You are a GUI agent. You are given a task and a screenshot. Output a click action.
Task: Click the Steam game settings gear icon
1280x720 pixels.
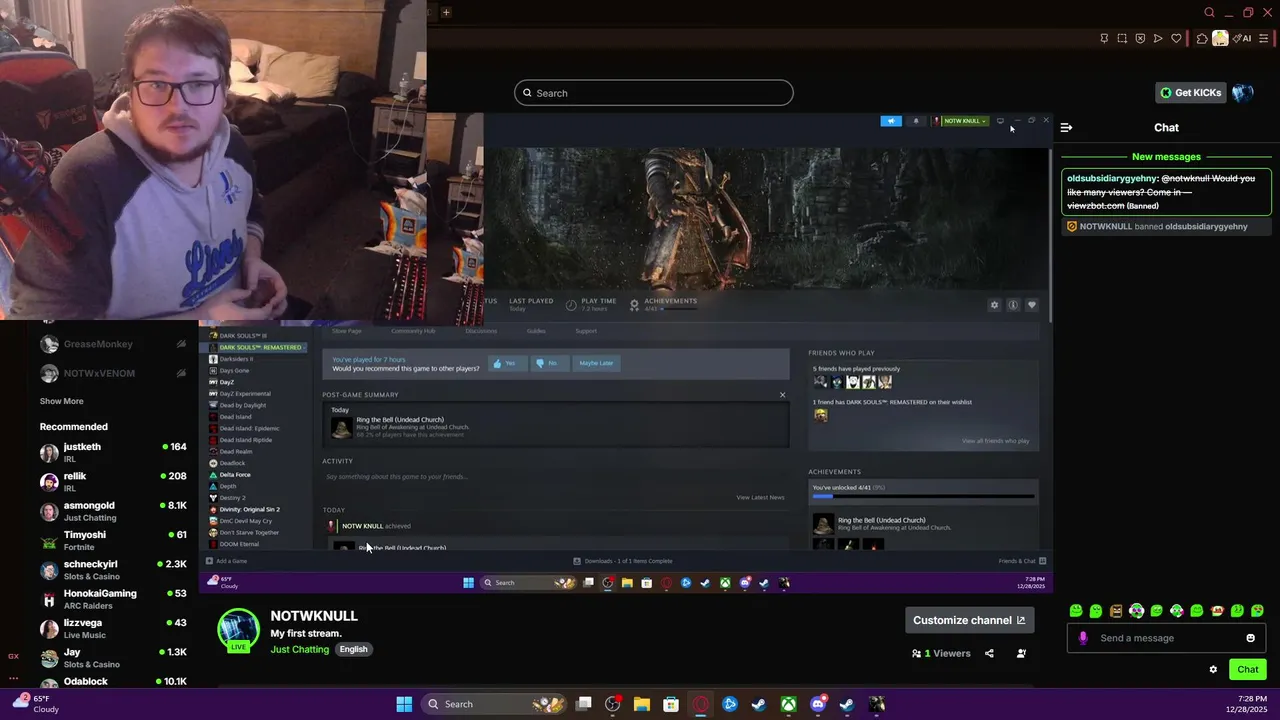994,305
